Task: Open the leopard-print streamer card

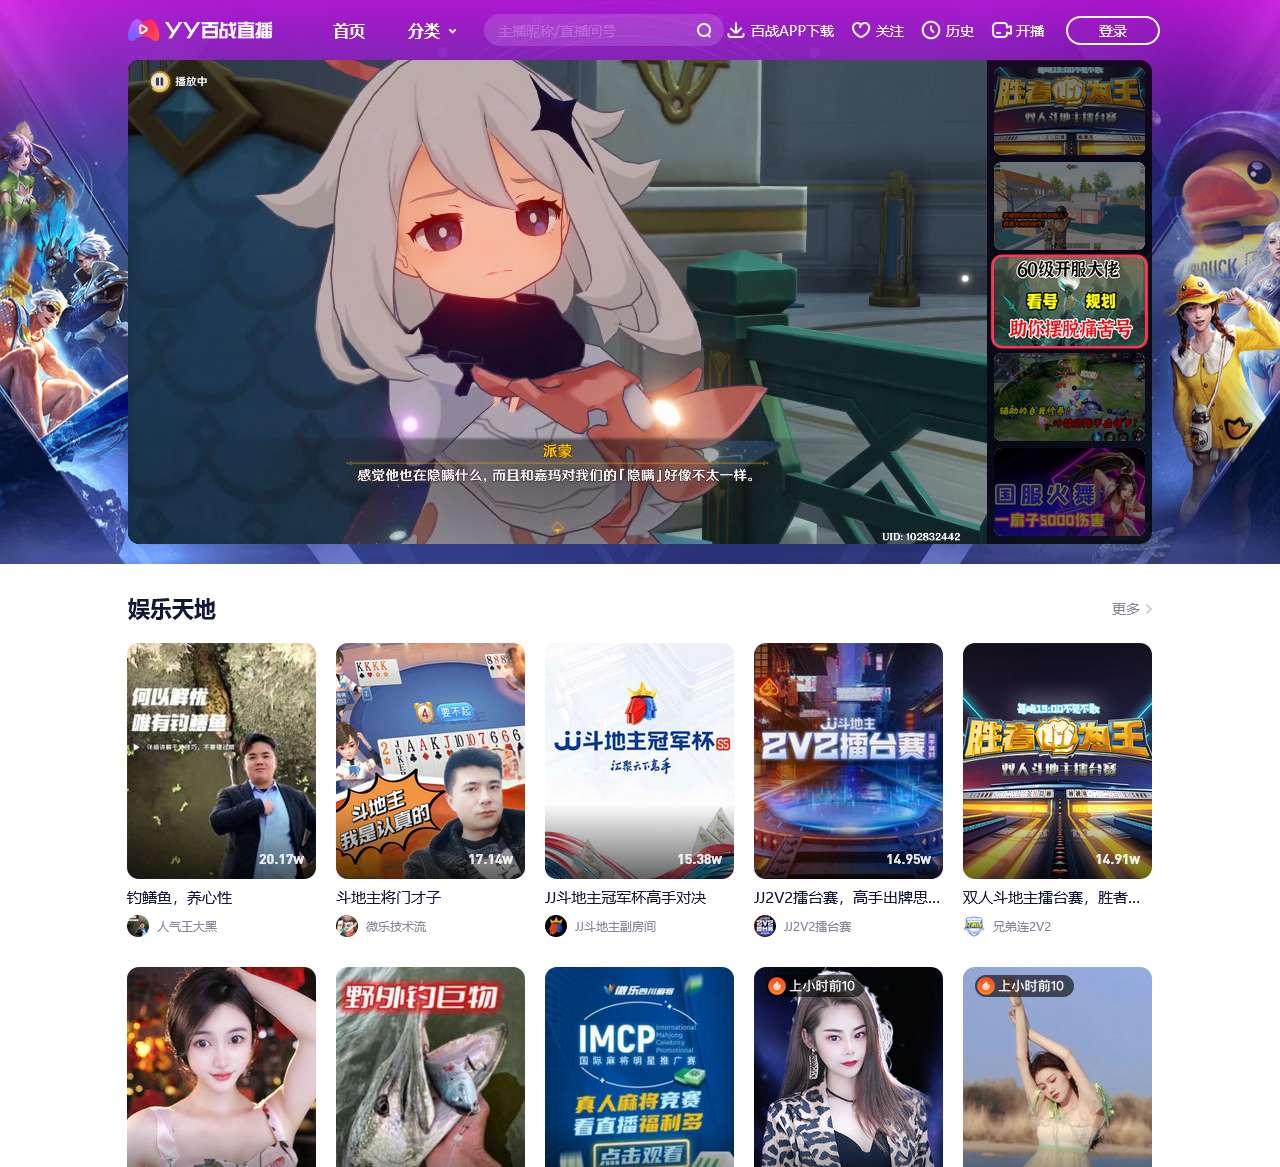Action: click(x=848, y=1067)
